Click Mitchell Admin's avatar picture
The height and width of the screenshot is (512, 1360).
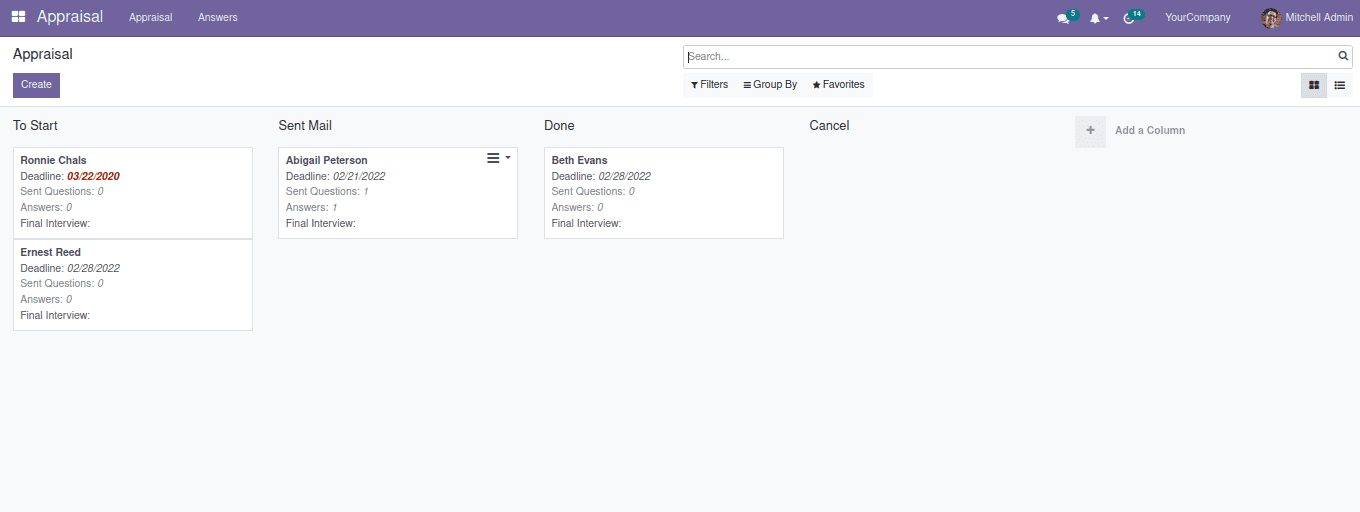tap(1270, 18)
